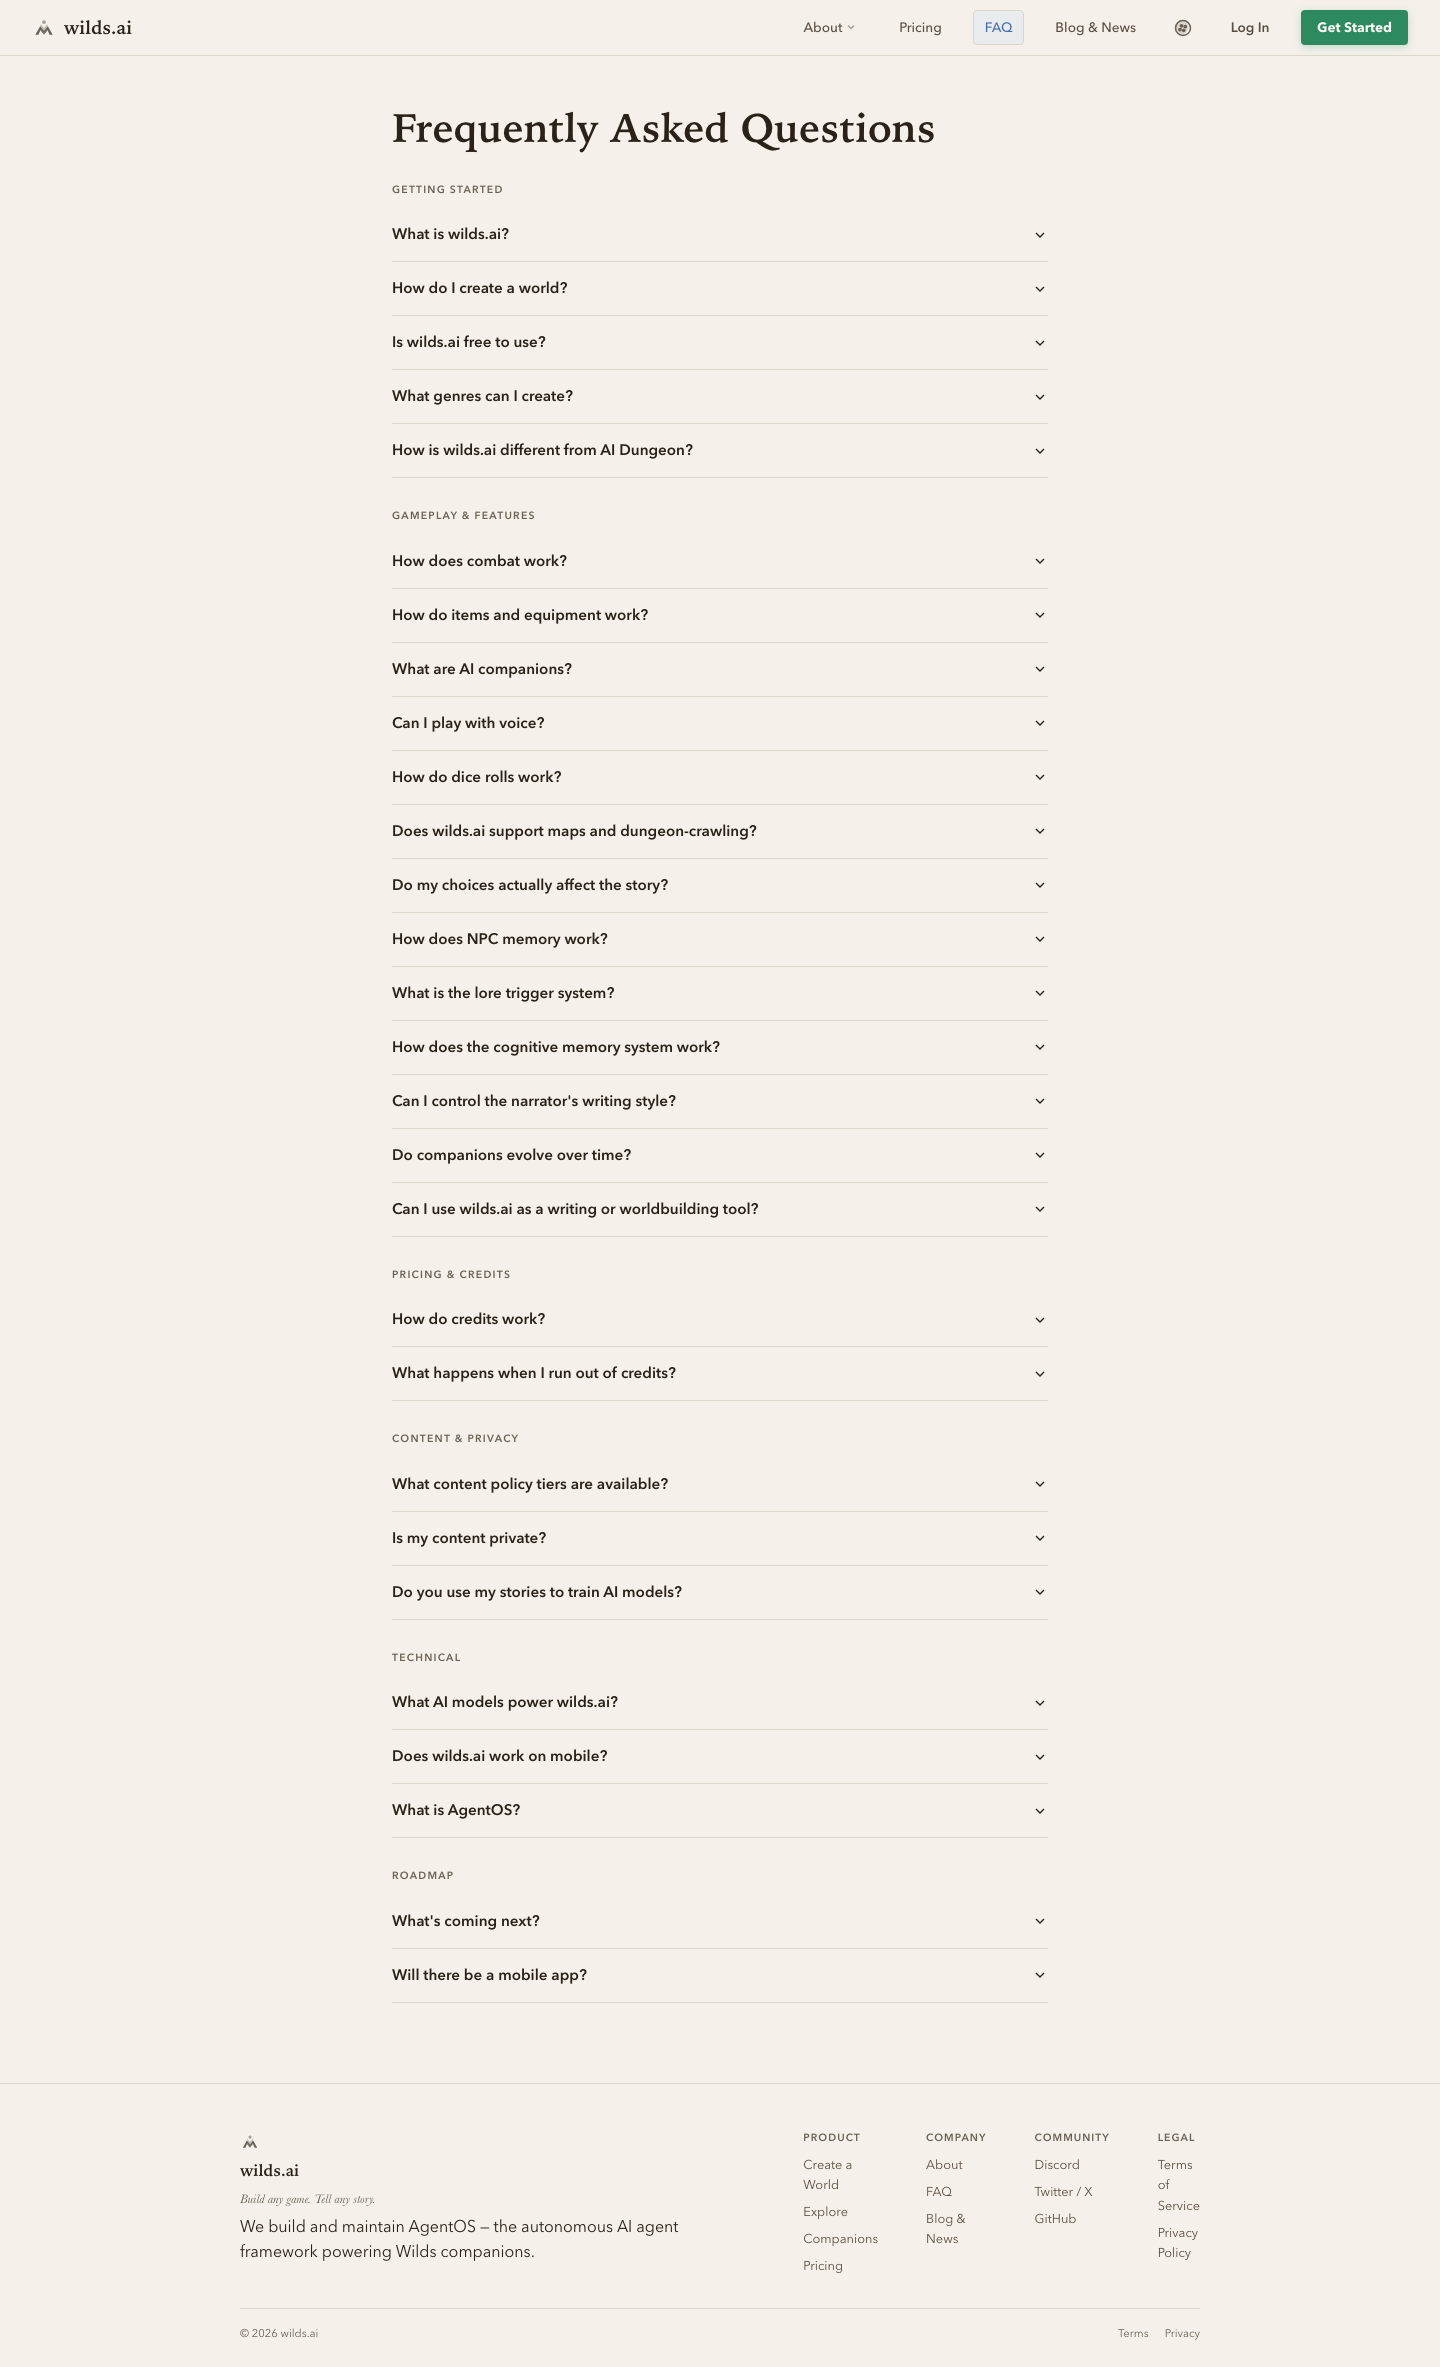Image resolution: width=1440 pixels, height=2367 pixels.
Task: Click the green Get Started button
Action: pos(1354,28)
